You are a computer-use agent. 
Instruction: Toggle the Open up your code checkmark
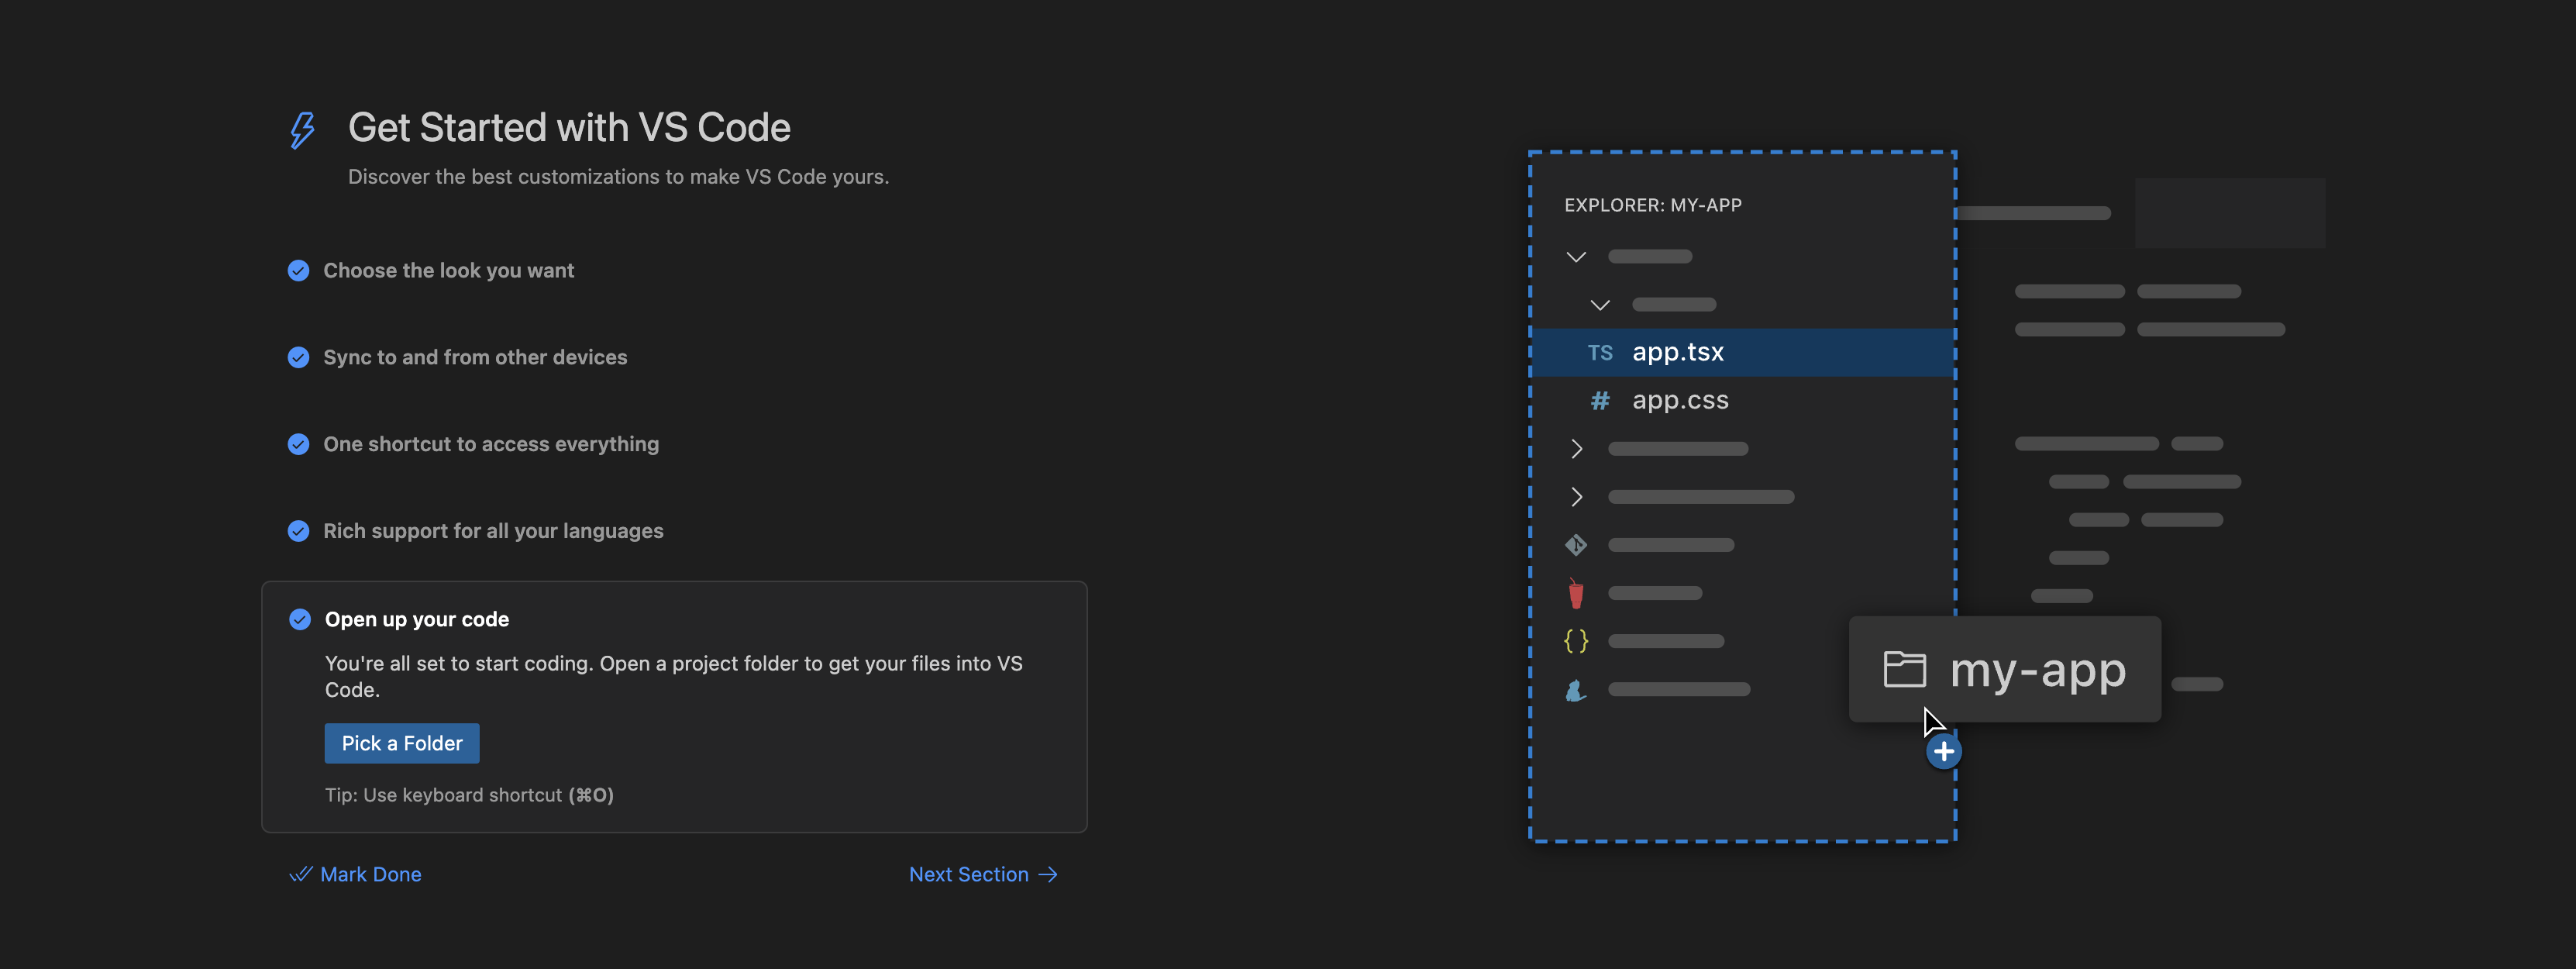click(x=299, y=620)
